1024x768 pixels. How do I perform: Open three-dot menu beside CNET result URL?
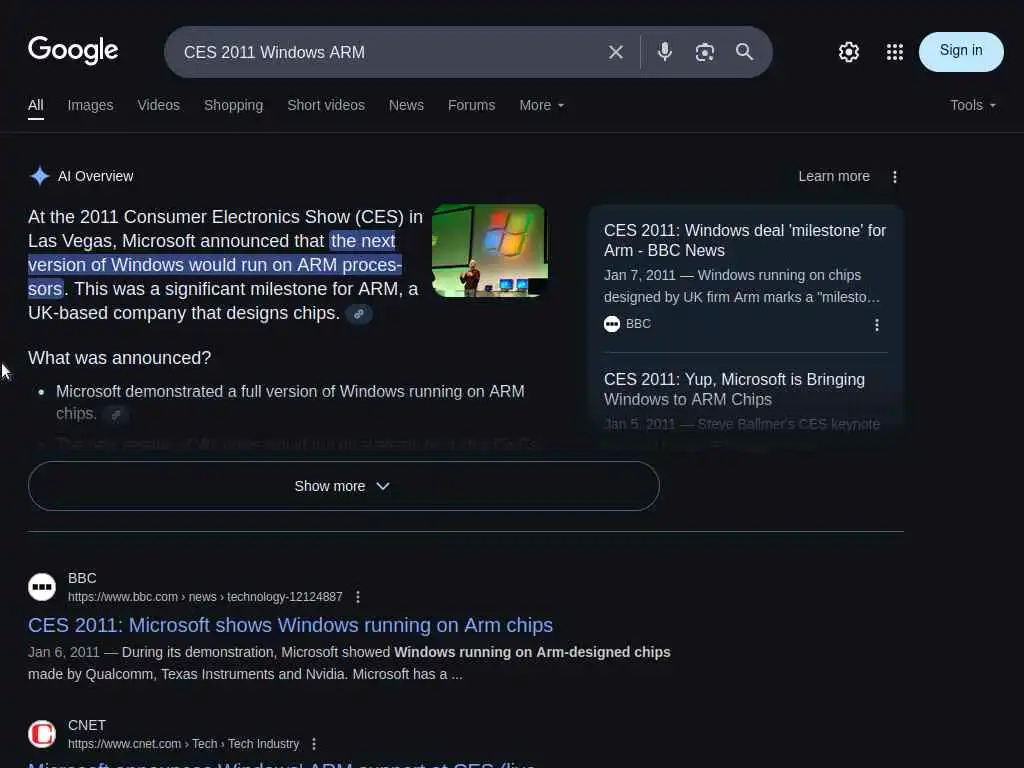coord(313,744)
